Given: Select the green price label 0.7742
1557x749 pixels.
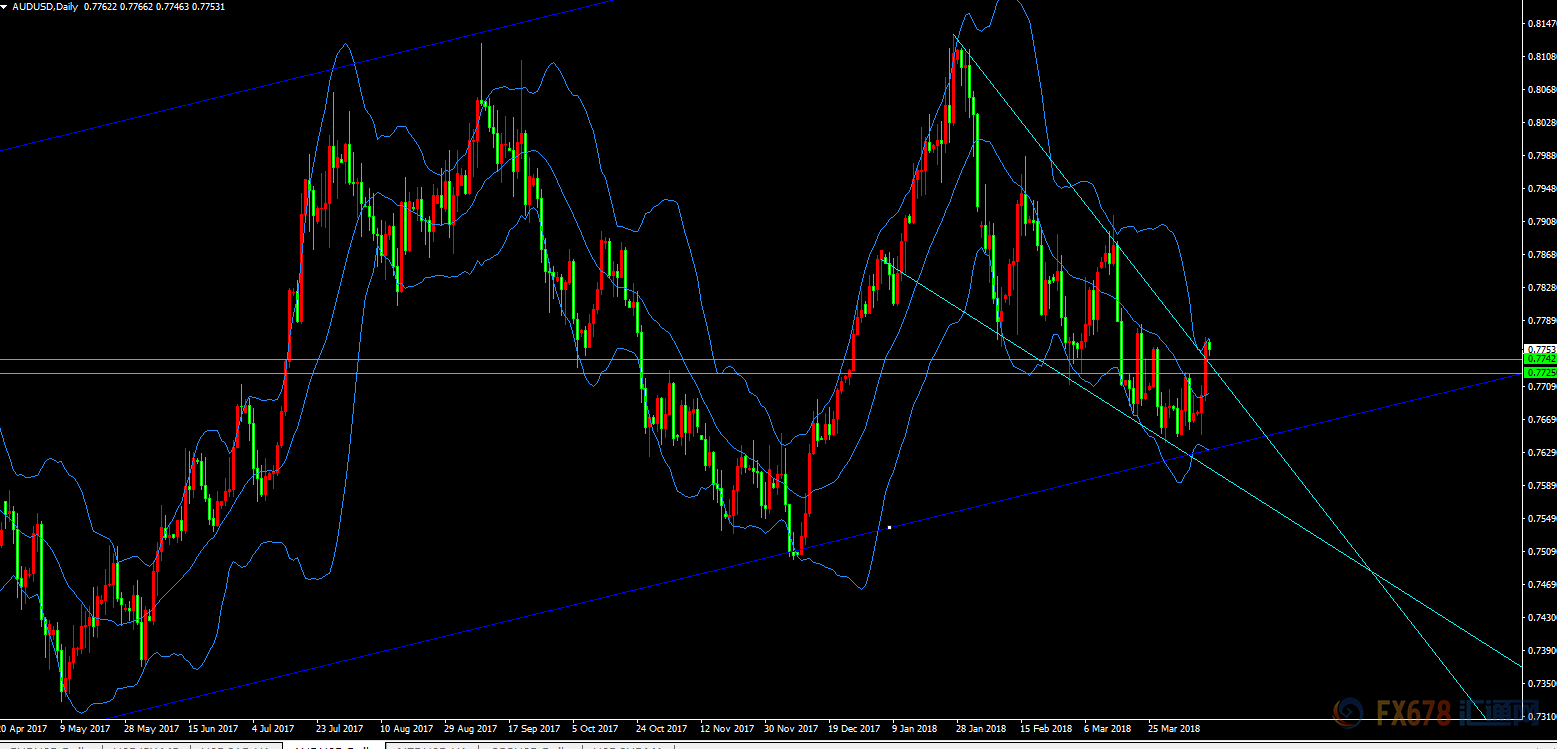Looking at the screenshot, I should (x=1539, y=358).
